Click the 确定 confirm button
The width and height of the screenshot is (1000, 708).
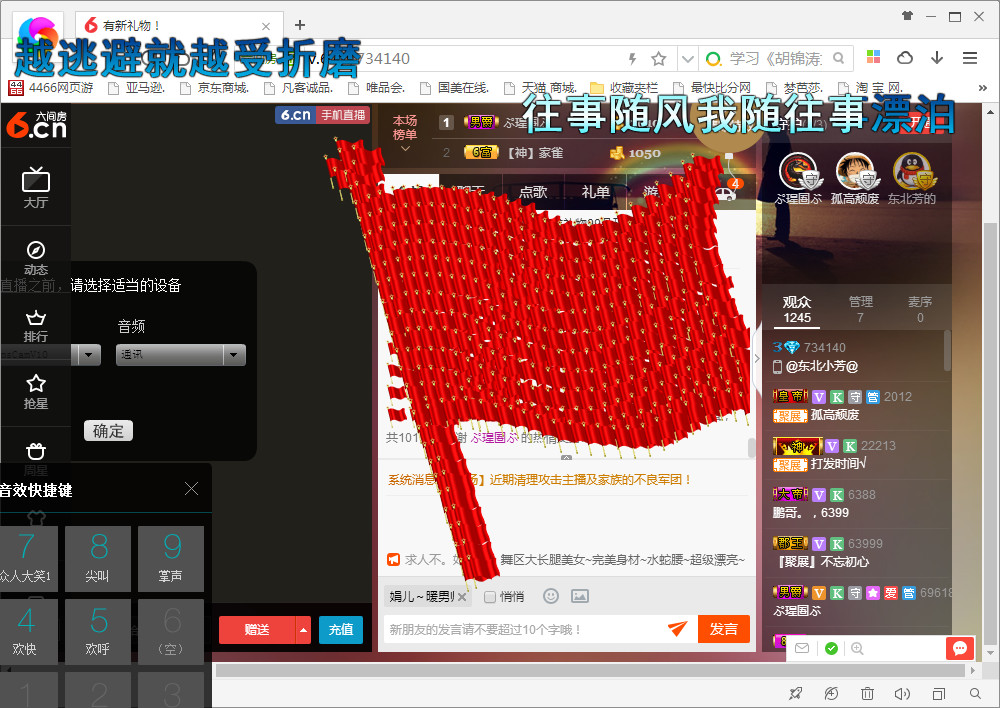click(108, 431)
